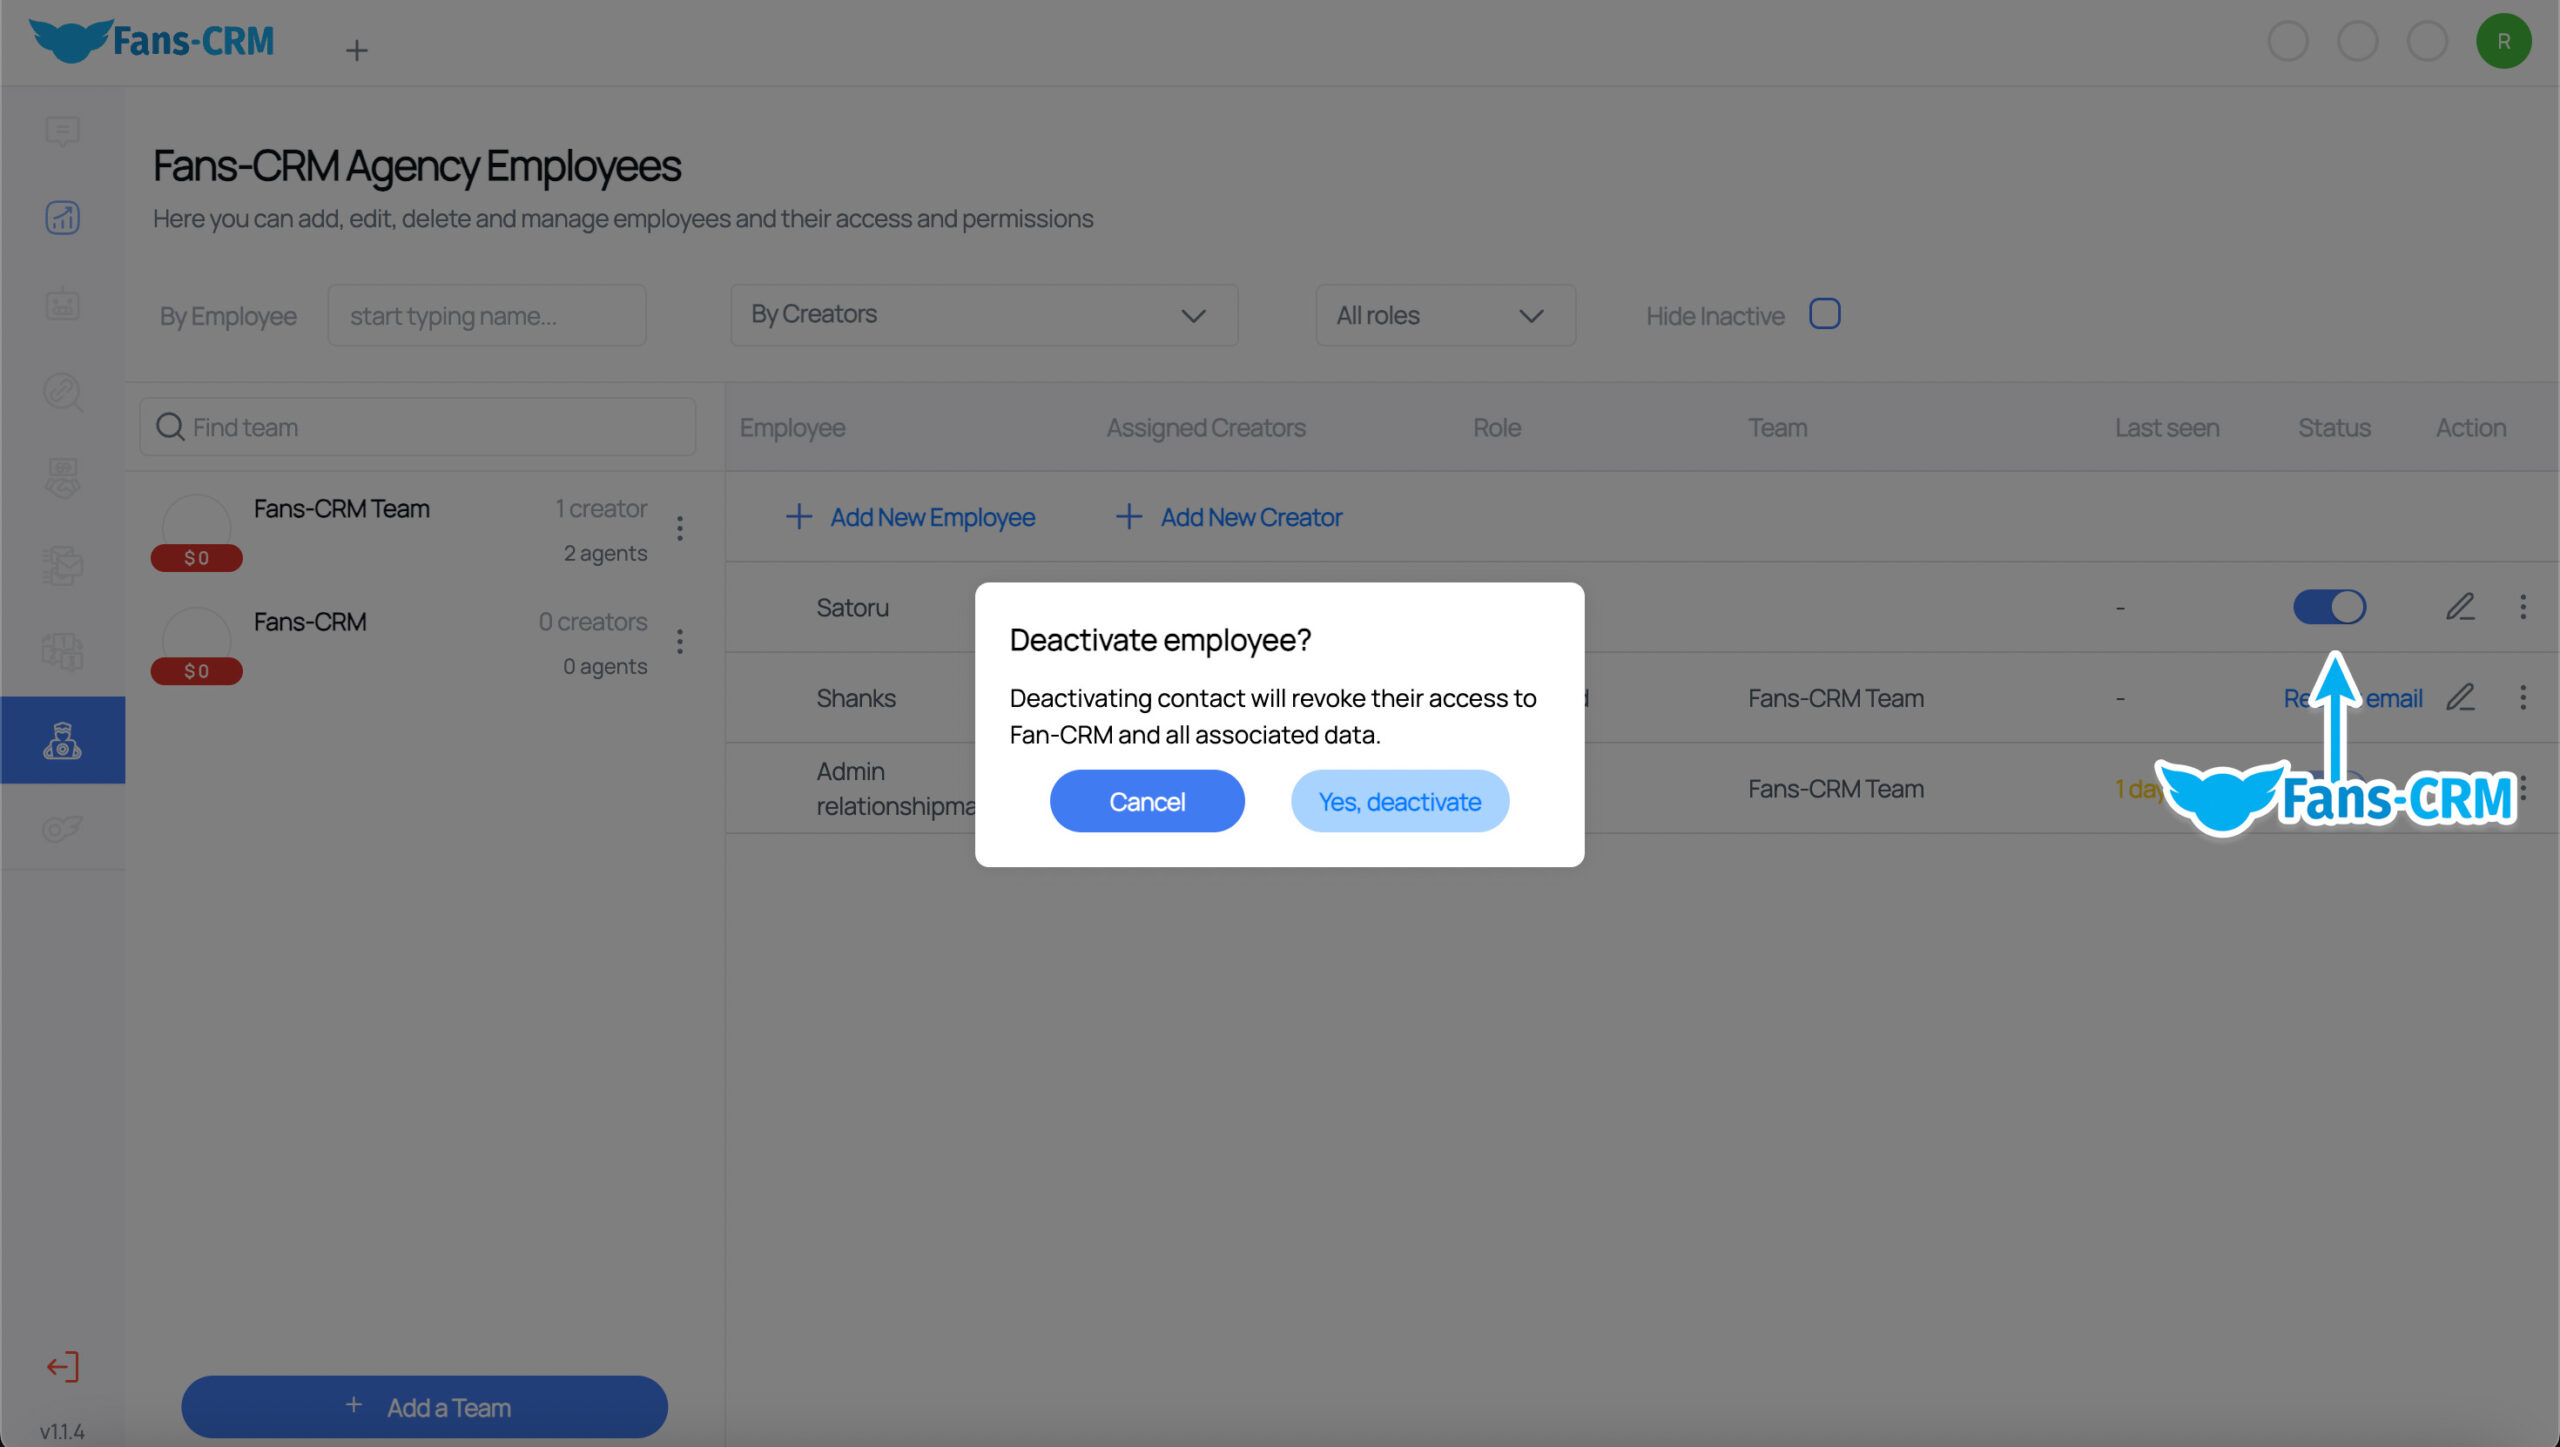Enable the Hide Inactive checkbox
The image size is (2560, 1447).
(x=1825, y=315)
